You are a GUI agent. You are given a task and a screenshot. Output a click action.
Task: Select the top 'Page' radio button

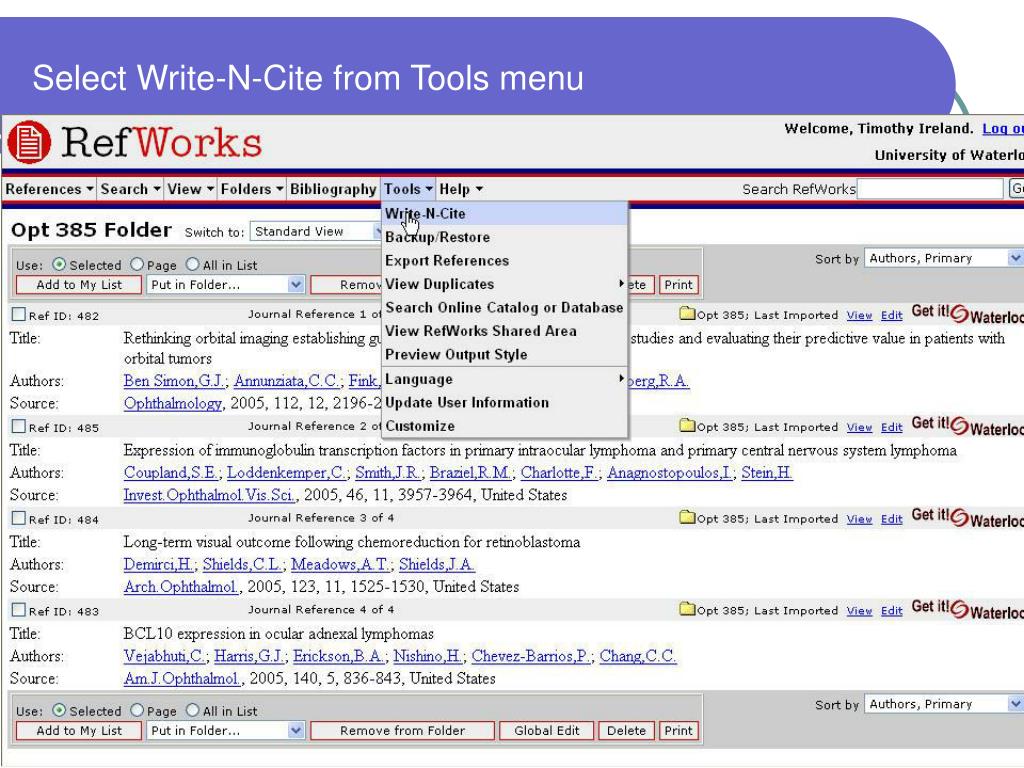pos(136,264)
